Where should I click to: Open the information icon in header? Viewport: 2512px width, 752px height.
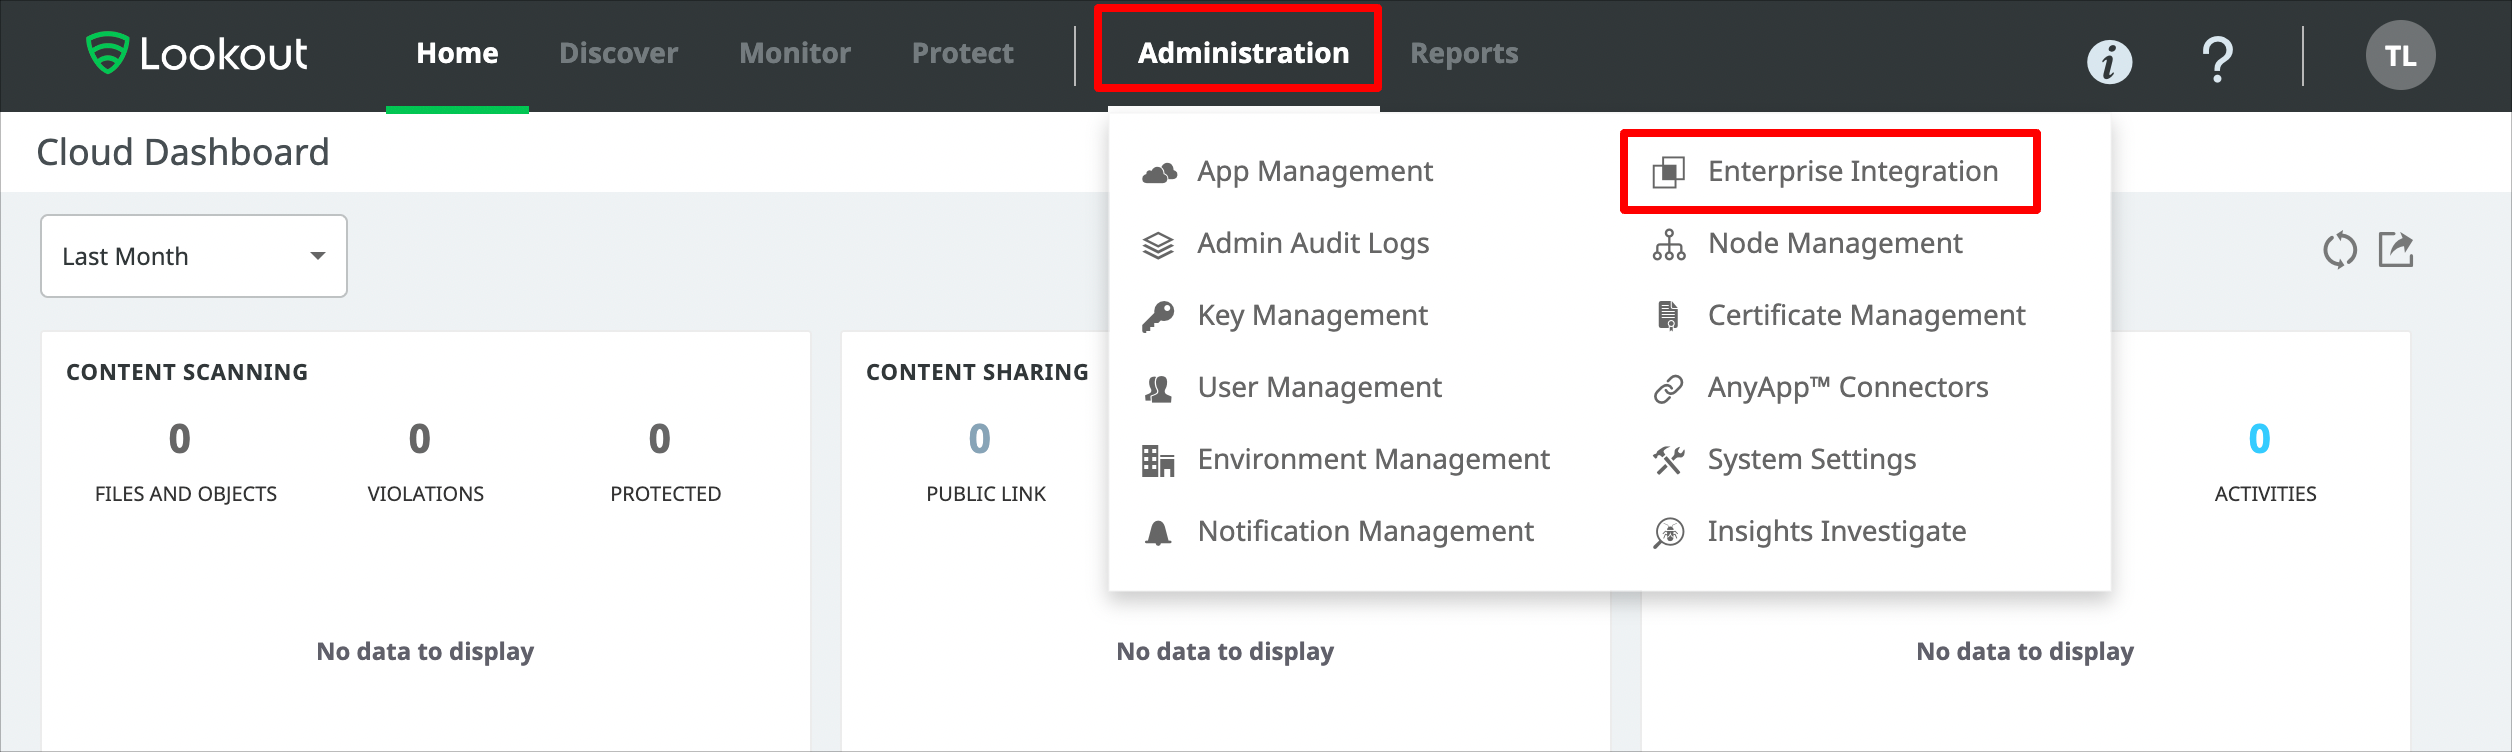[x=2109, y=62]
